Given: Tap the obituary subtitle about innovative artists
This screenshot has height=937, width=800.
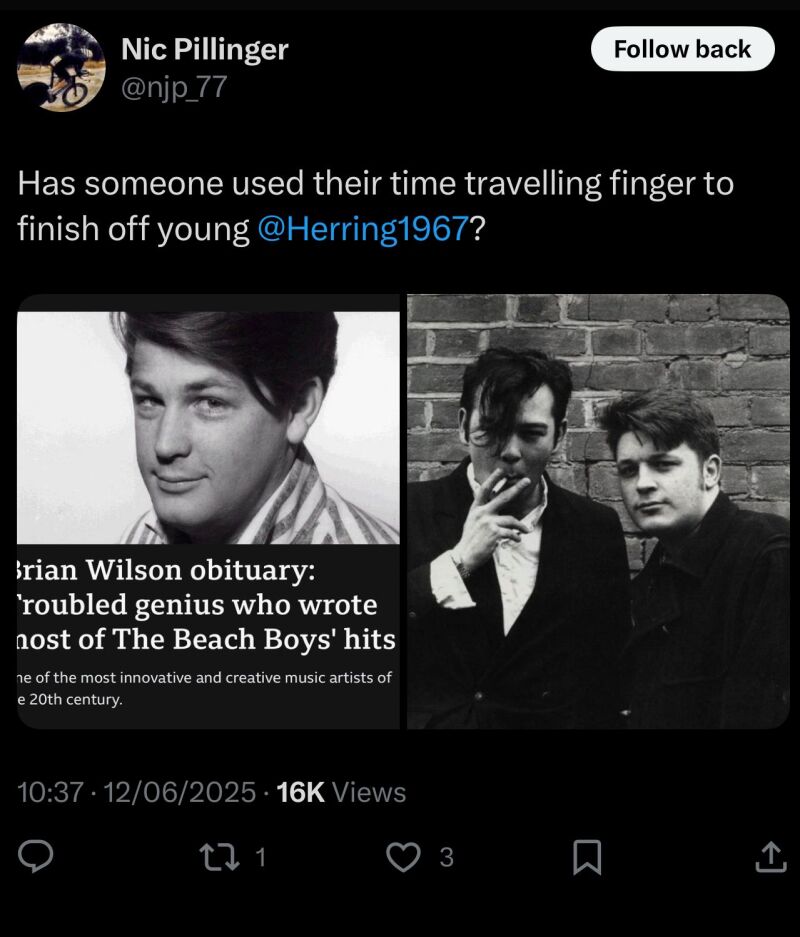Looking at the screenshot, I should [205, 688].
